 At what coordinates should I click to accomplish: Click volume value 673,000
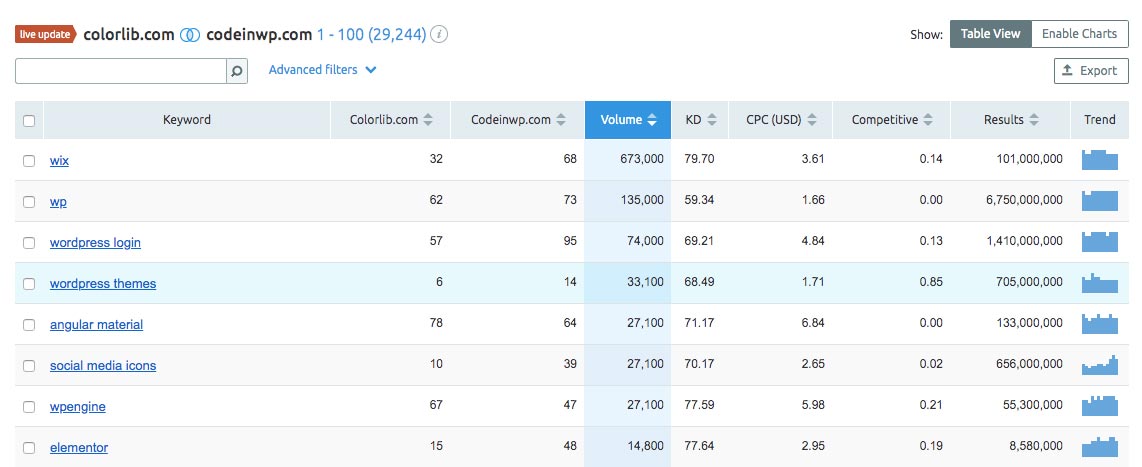(x=642, y=159)
